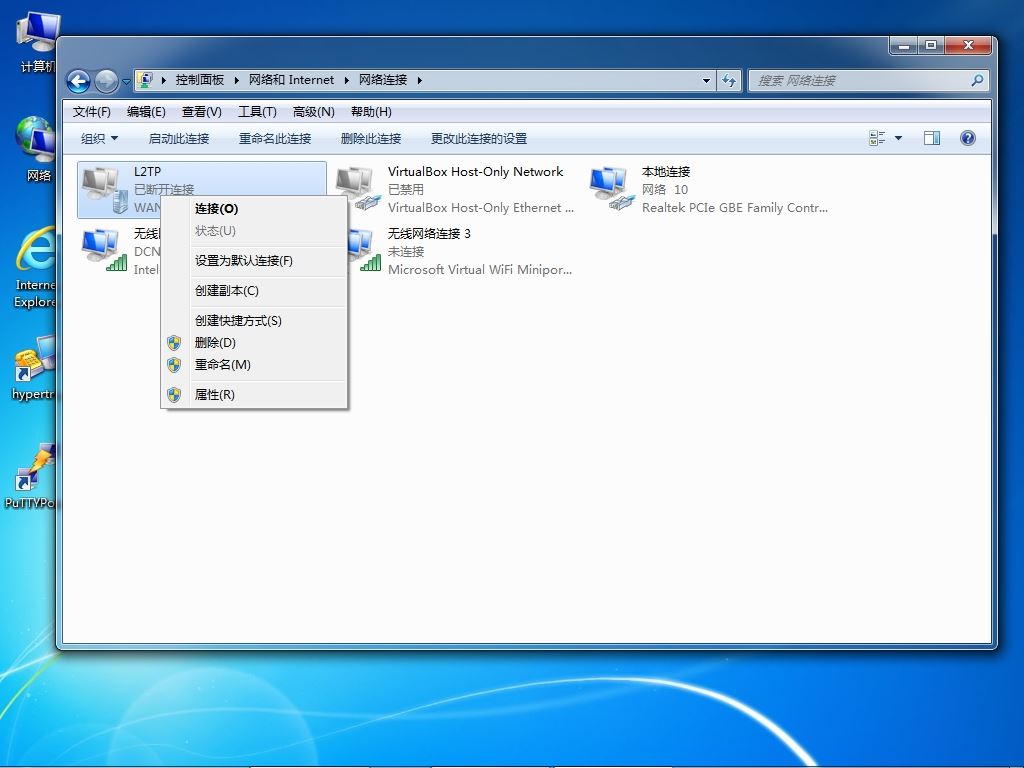1024x768 pixels.
Task: Select the 无线网络连接 3 adapter icon
Action: tap(365, 251)
